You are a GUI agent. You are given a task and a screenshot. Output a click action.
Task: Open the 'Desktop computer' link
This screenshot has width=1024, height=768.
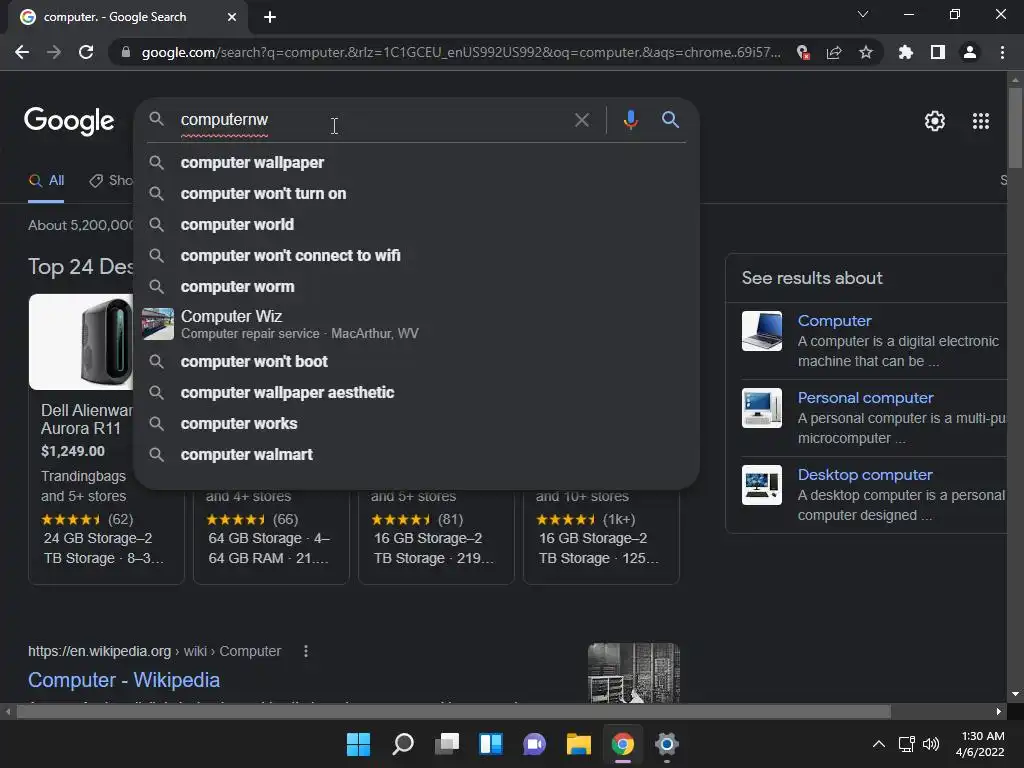865,475
